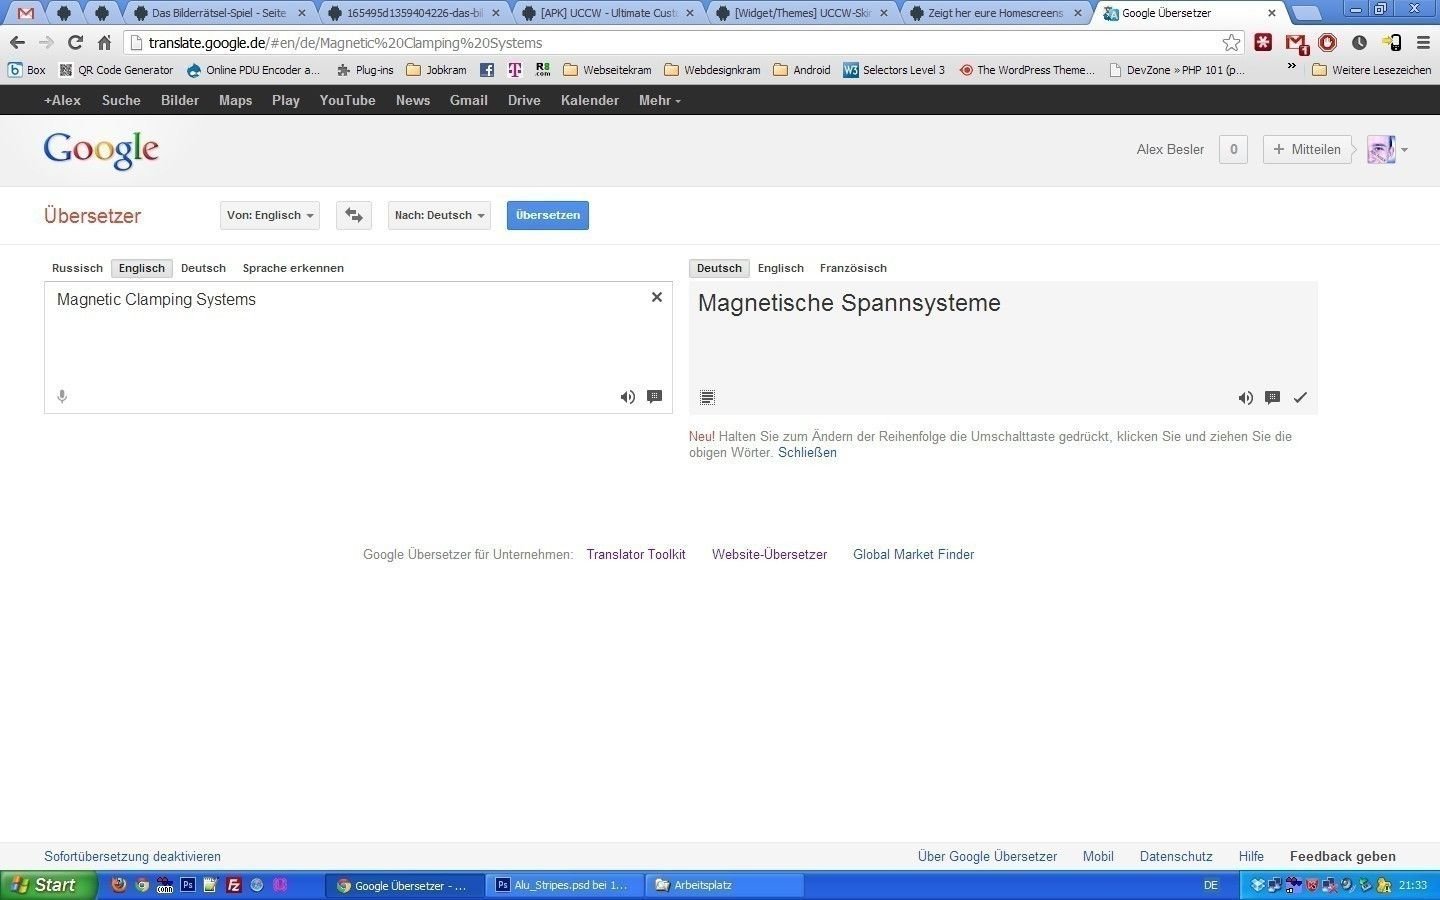
Task: Open account dropdown arrow beside avatar
Action: (1404, 150)
